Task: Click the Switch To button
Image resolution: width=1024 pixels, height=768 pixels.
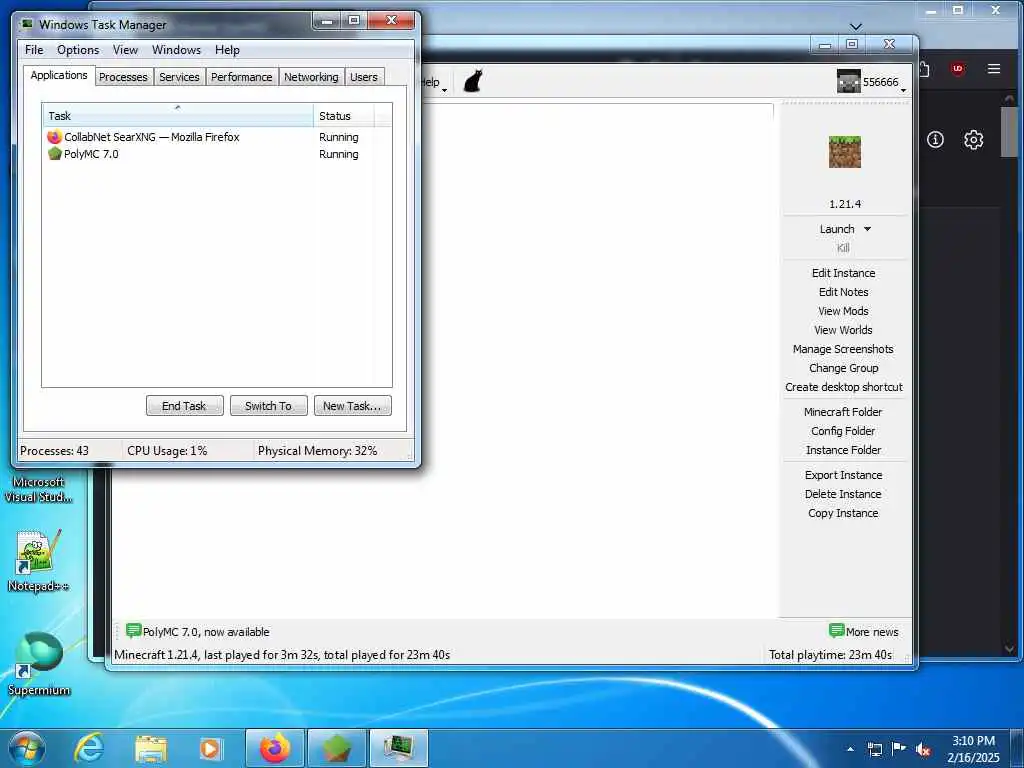Action: pyautogui.click(x=268, y=406)
